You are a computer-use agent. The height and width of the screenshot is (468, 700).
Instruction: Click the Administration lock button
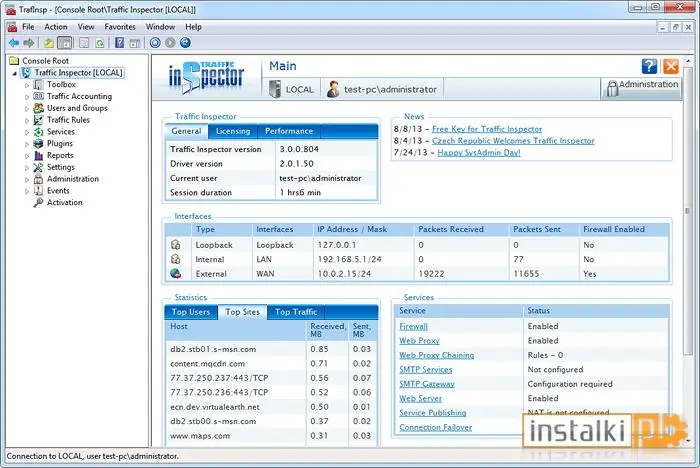642,88
